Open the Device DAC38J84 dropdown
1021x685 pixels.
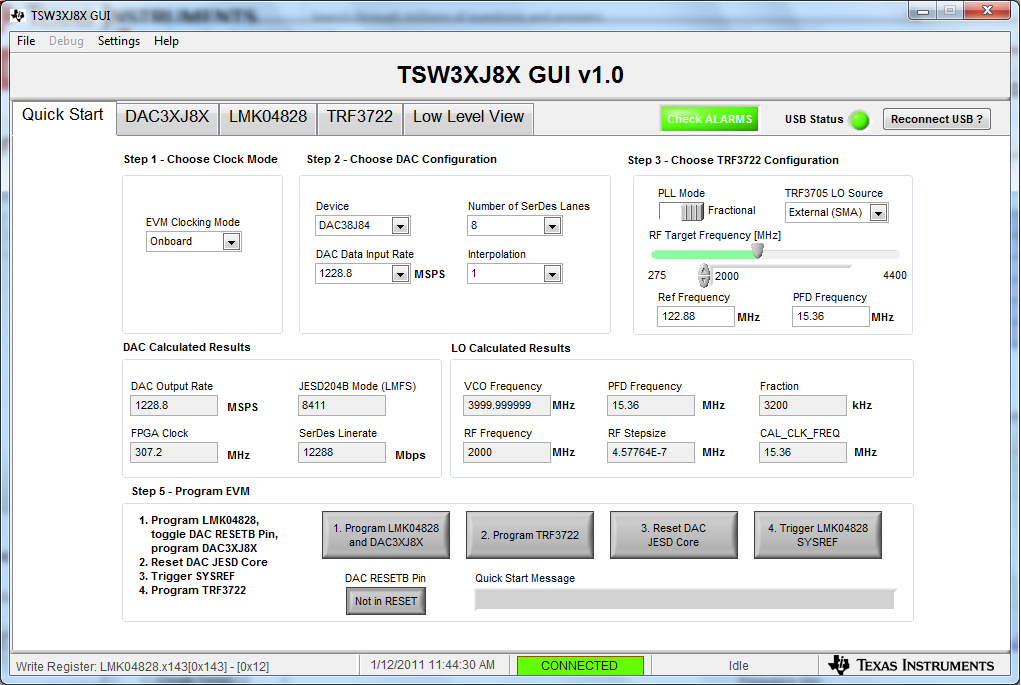point(400,225)
